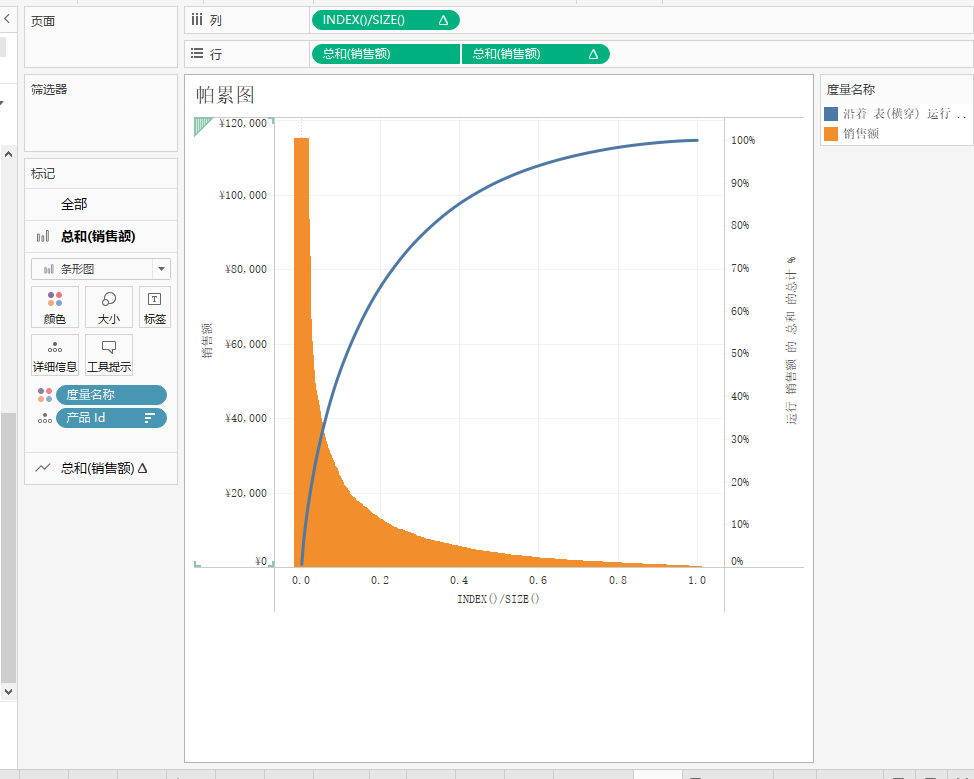Viewport: 974px width, 779px height.
Task: Click the Detail (详细信息) marks button
Action: 55,355
